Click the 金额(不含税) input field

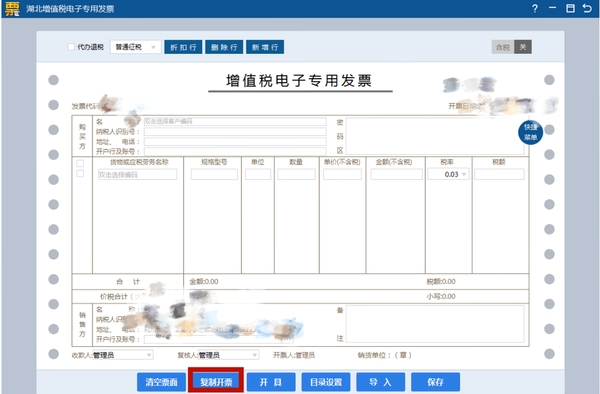(396, 174)
